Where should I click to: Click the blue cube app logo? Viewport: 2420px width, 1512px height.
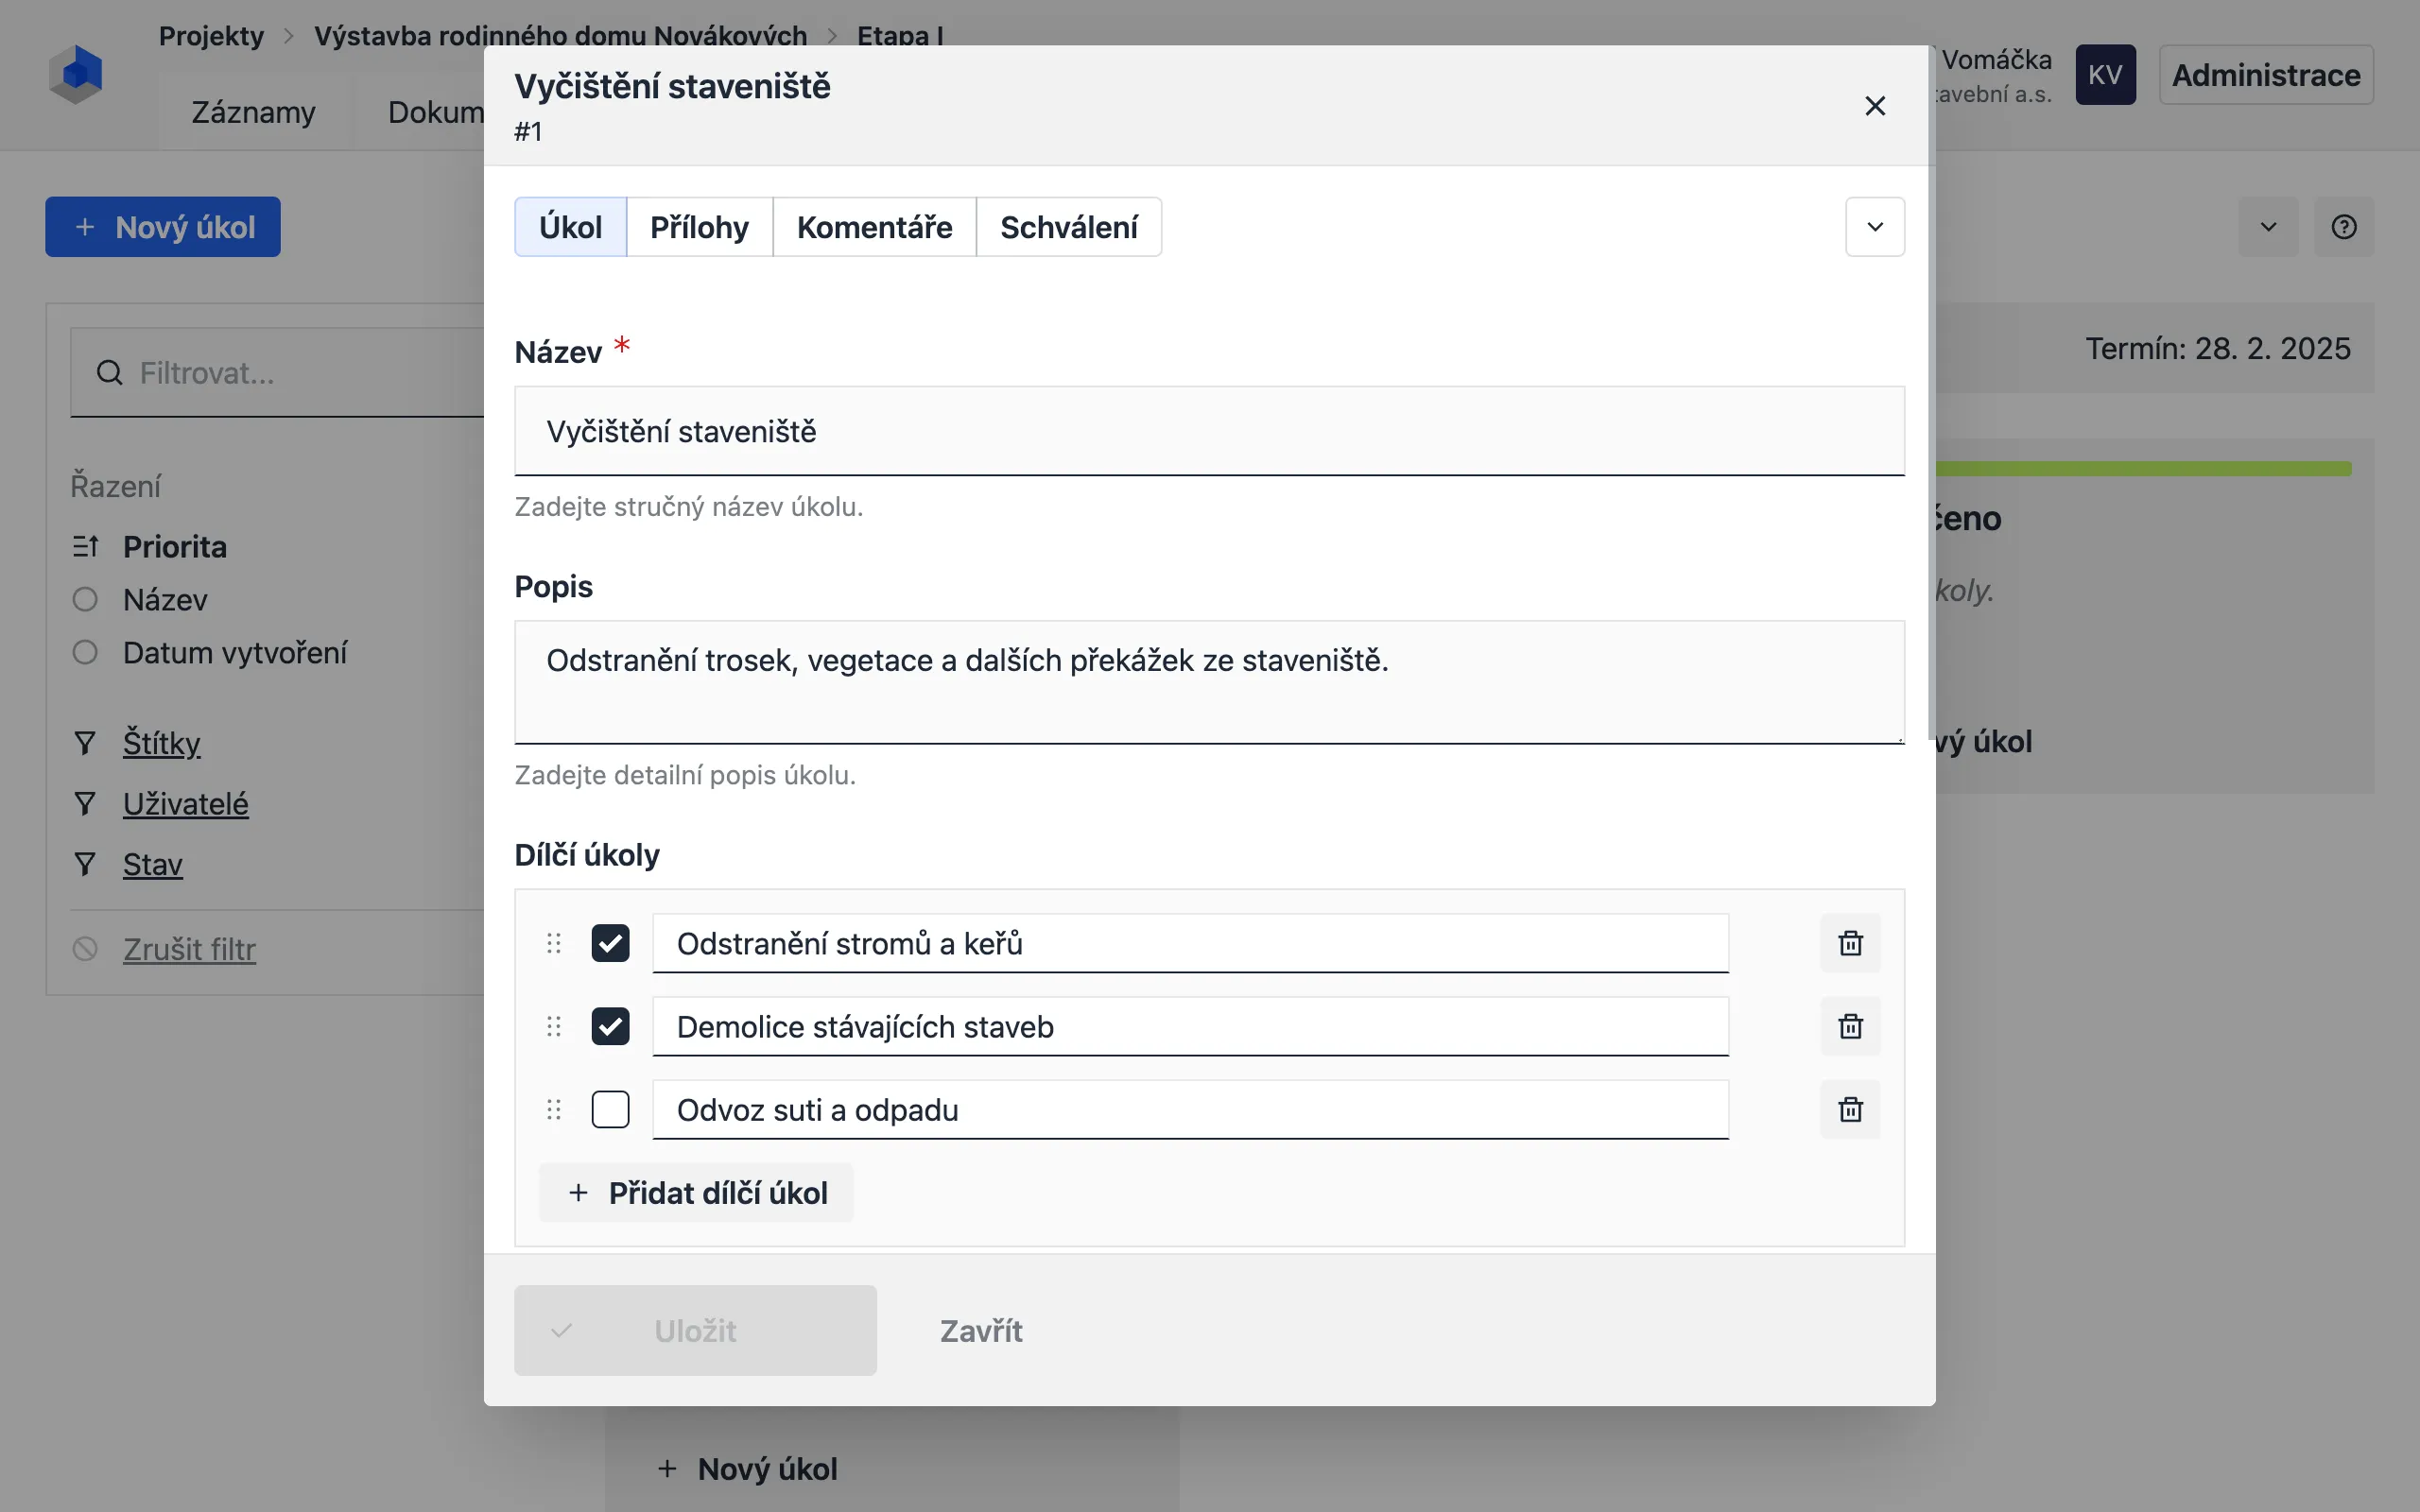point(76,74)
